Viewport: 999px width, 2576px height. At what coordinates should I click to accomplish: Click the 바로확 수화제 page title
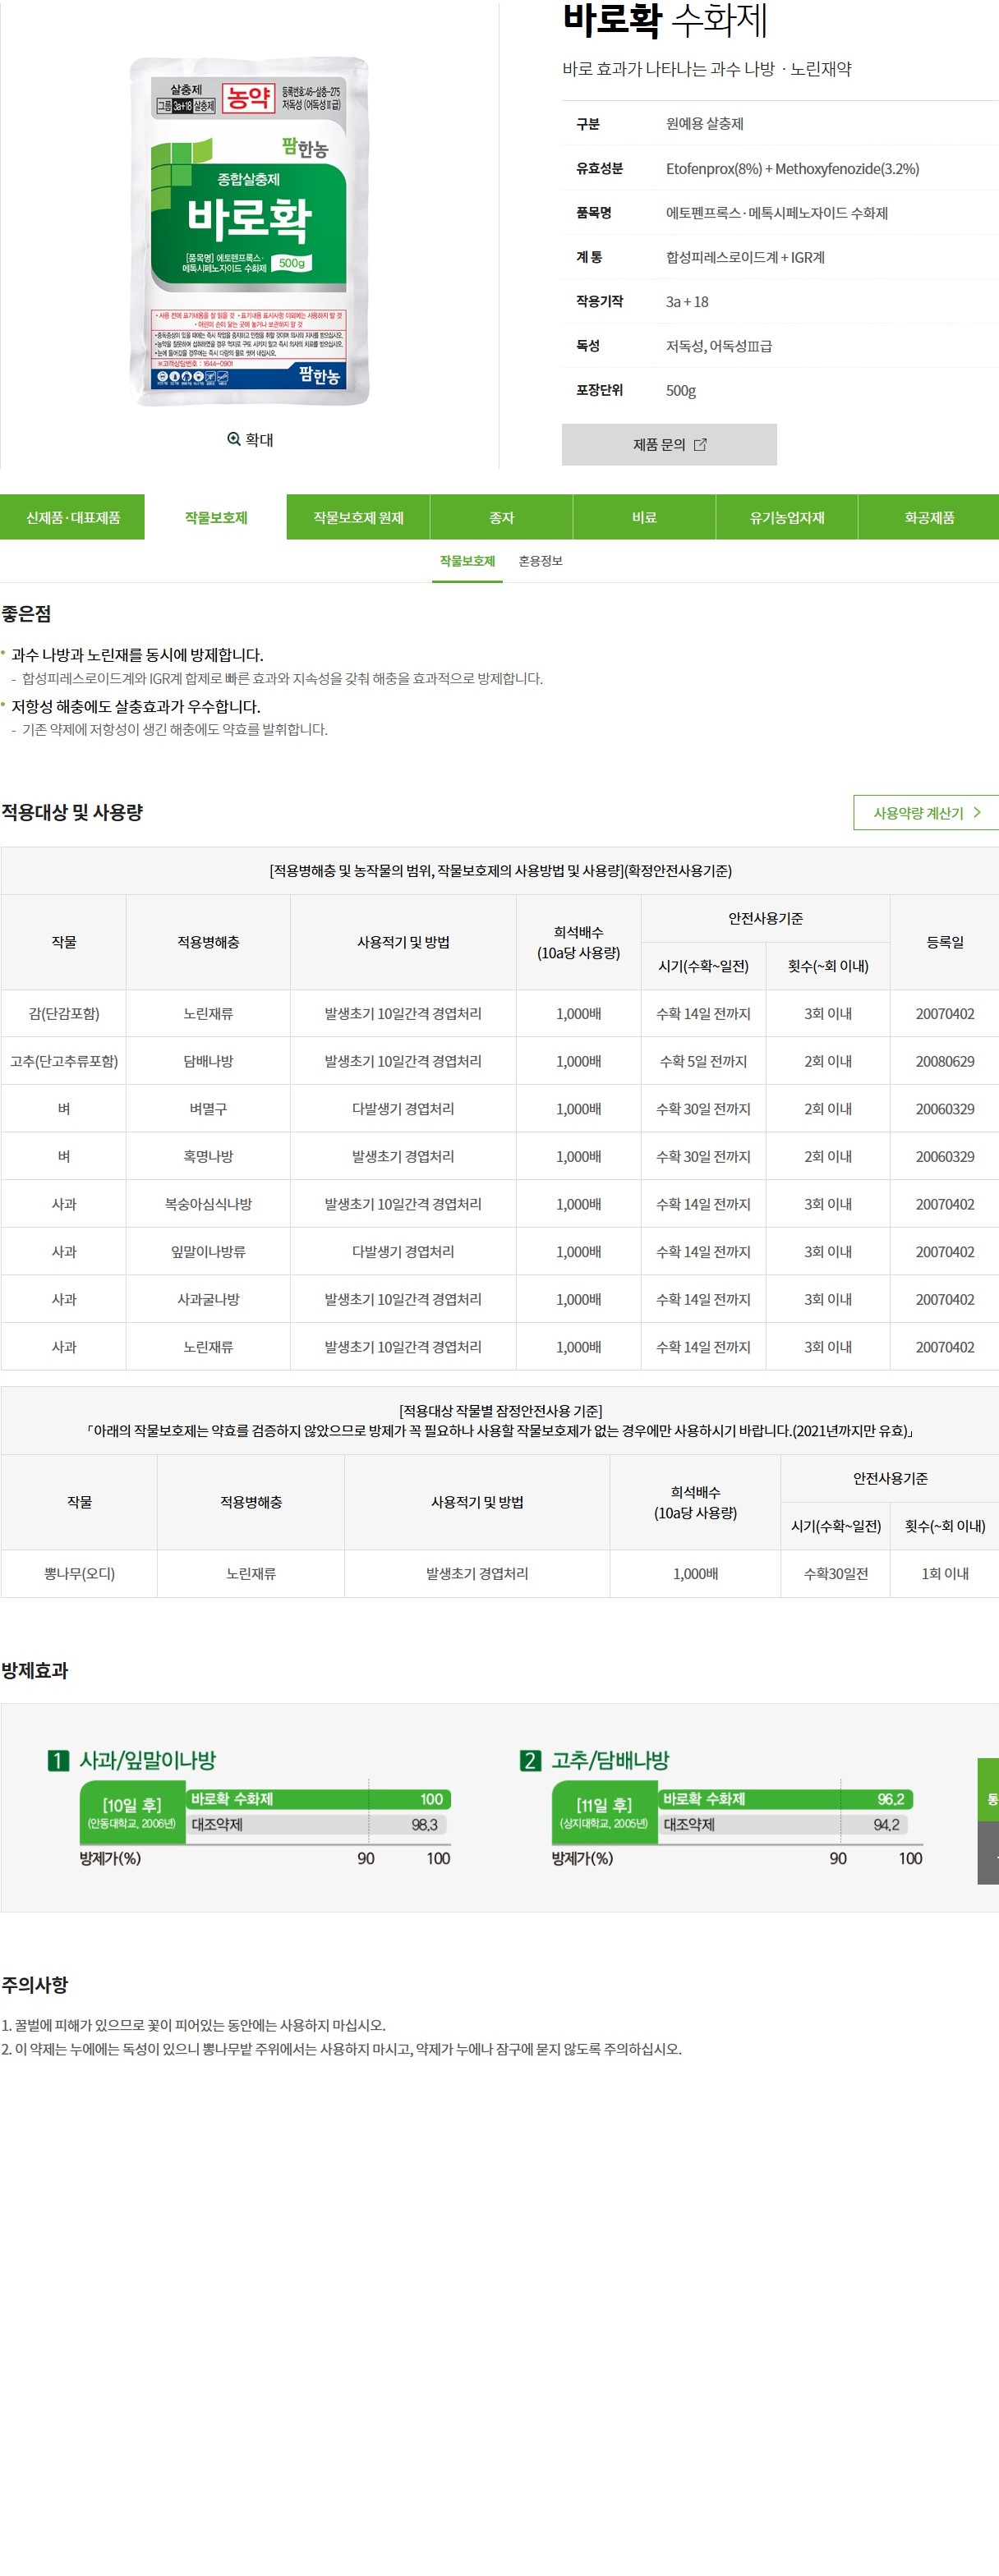coord(665,20)
